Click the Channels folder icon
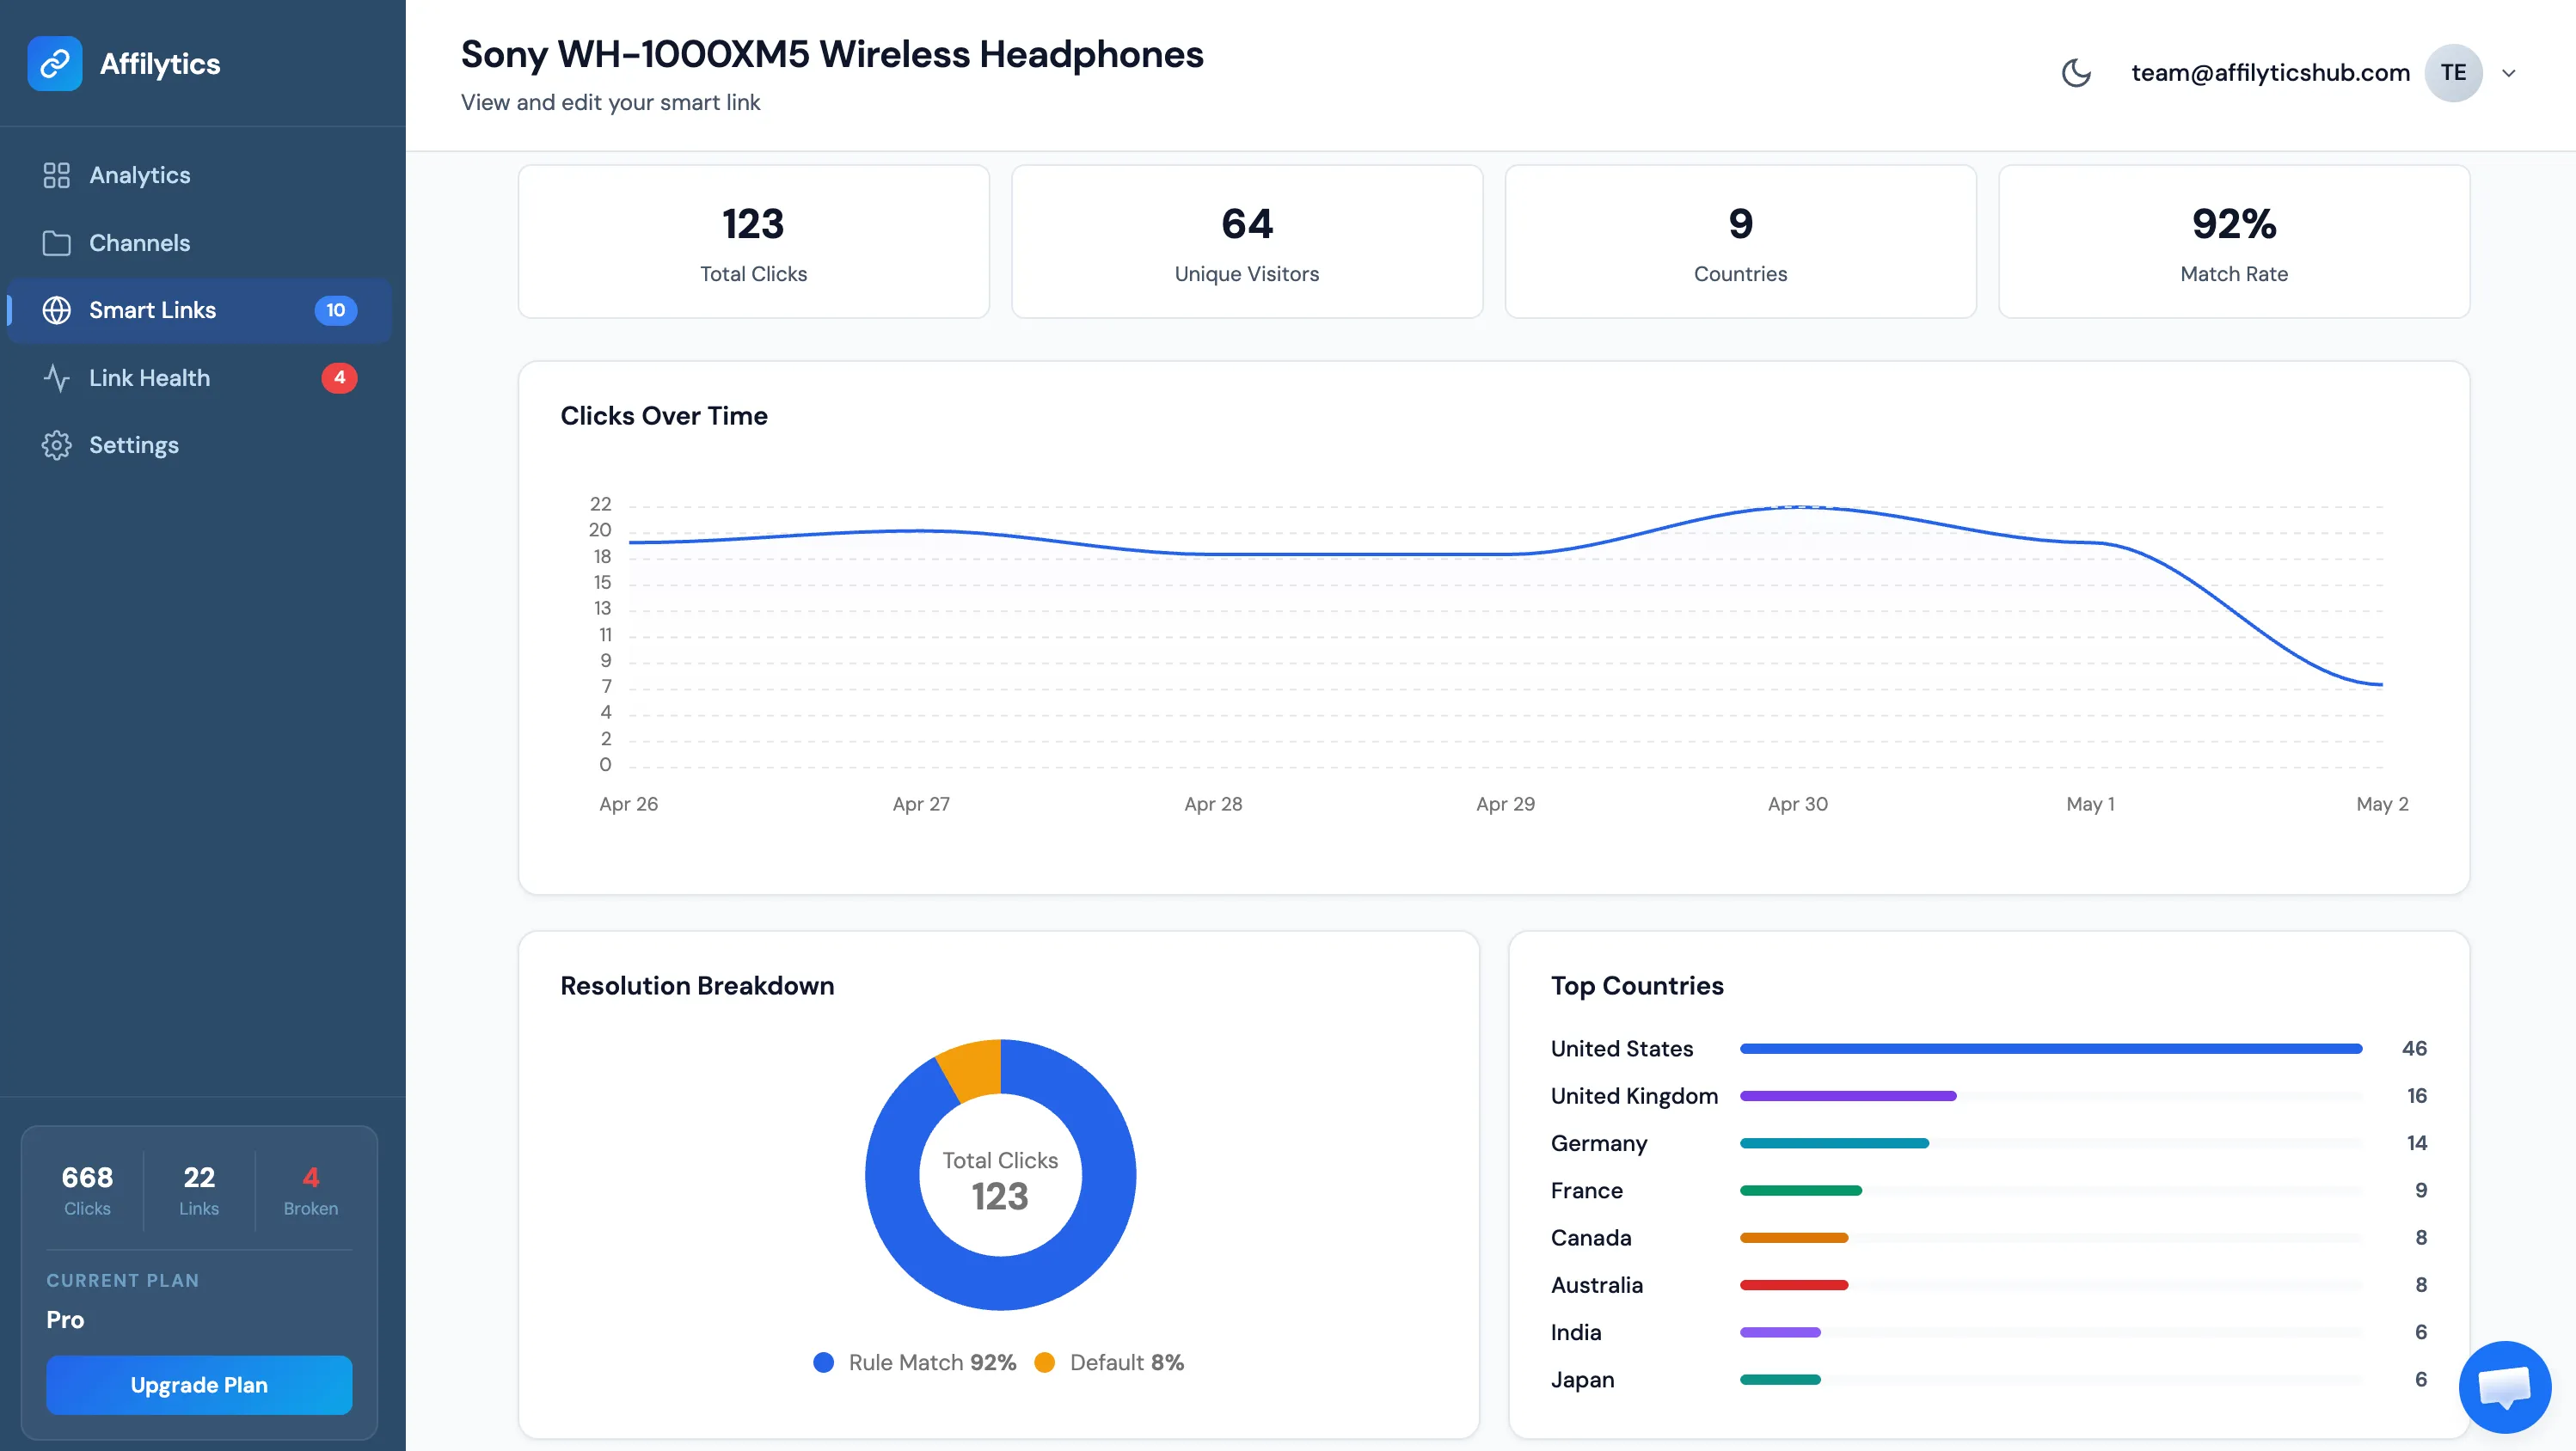 point(57,243)
